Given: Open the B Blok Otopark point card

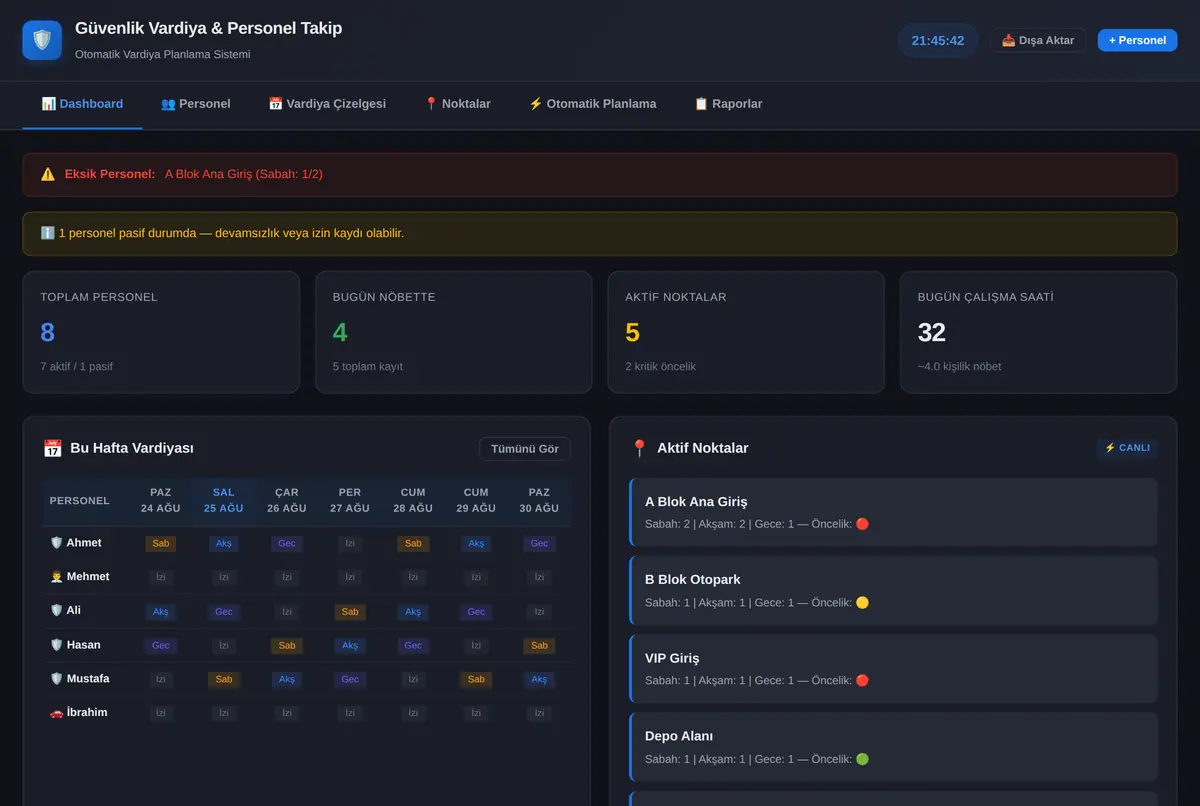Looking at the screenshot, I should pyautogui.click(x=893, y=590).
